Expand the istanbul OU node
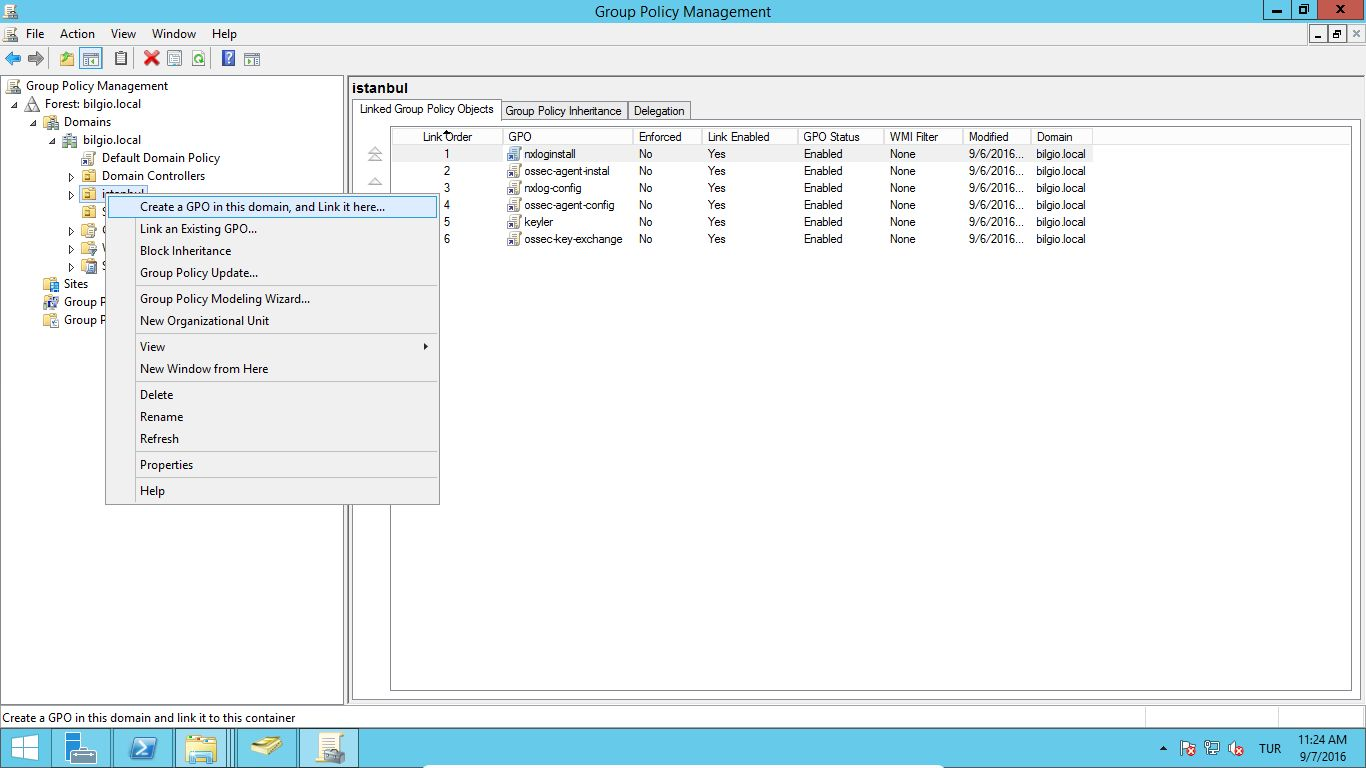 [x=71, y=194]
